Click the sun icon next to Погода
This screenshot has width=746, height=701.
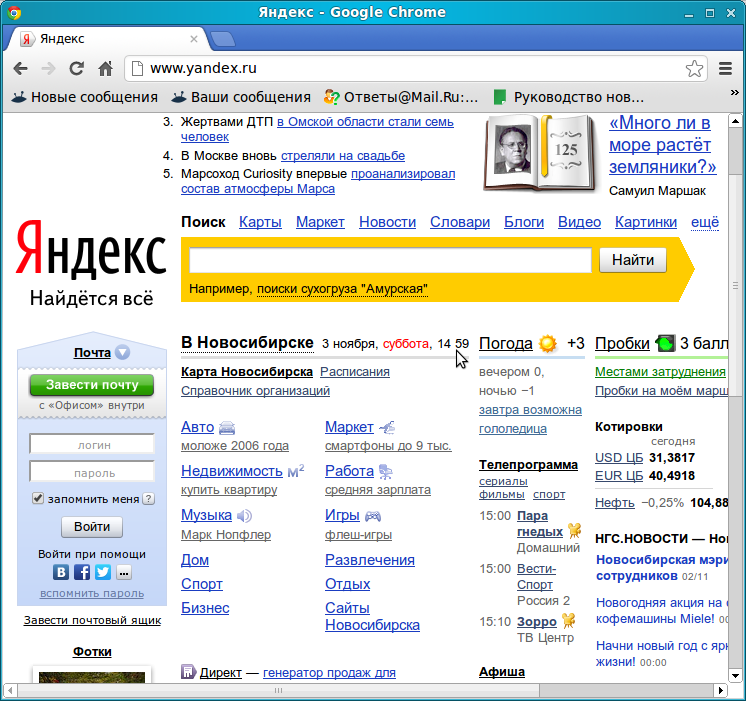(548, 343)
